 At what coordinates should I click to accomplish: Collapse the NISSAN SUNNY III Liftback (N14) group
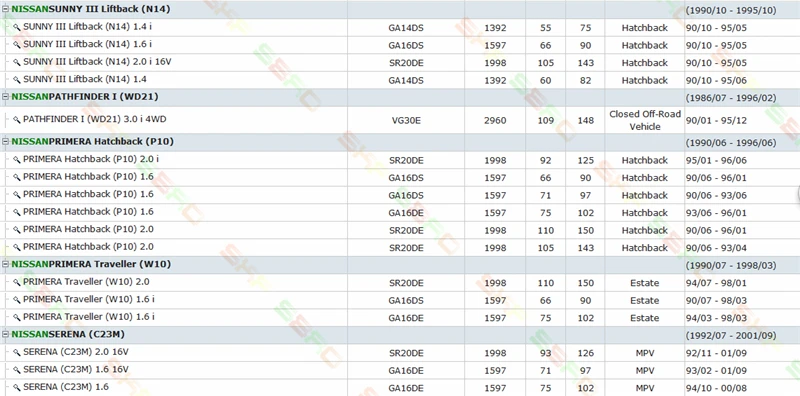pyautogui.click(x=6, y=9)
